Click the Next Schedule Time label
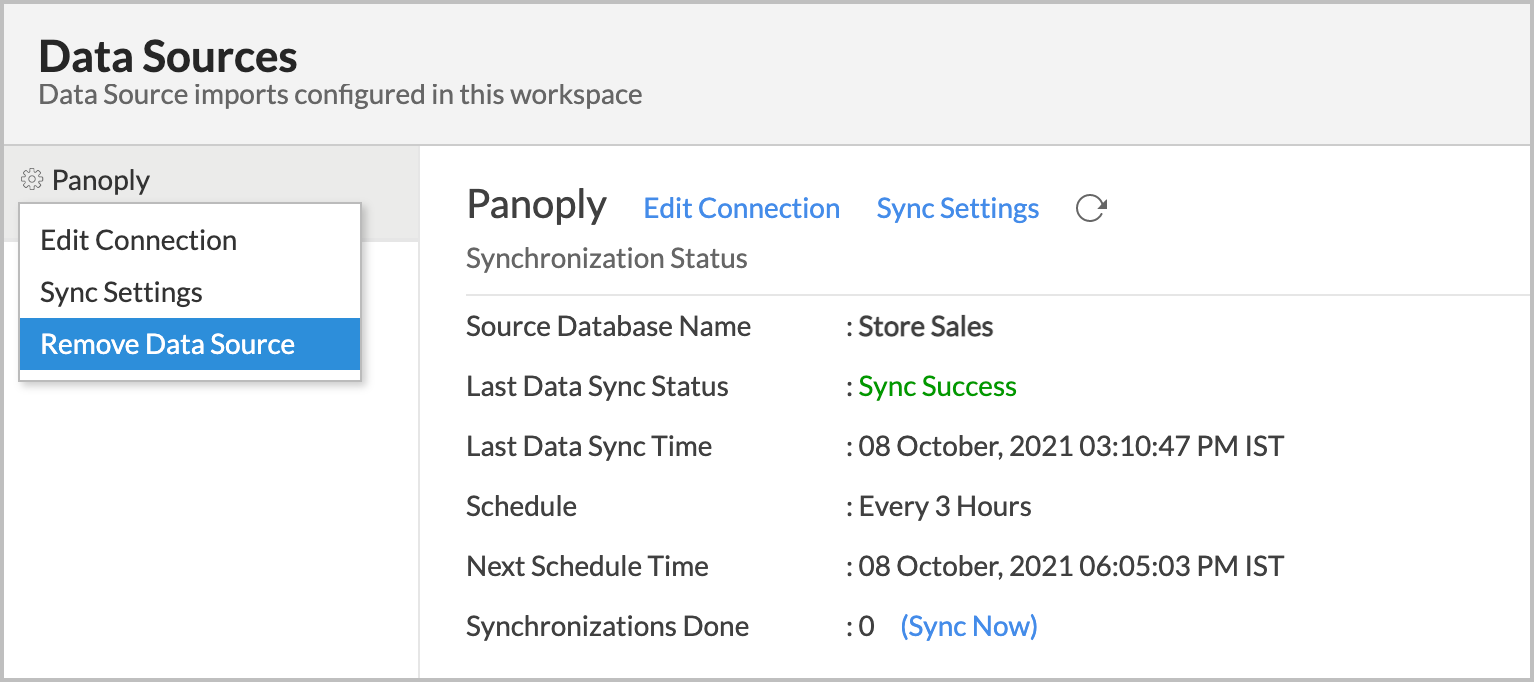 click(x=588, y=566)
